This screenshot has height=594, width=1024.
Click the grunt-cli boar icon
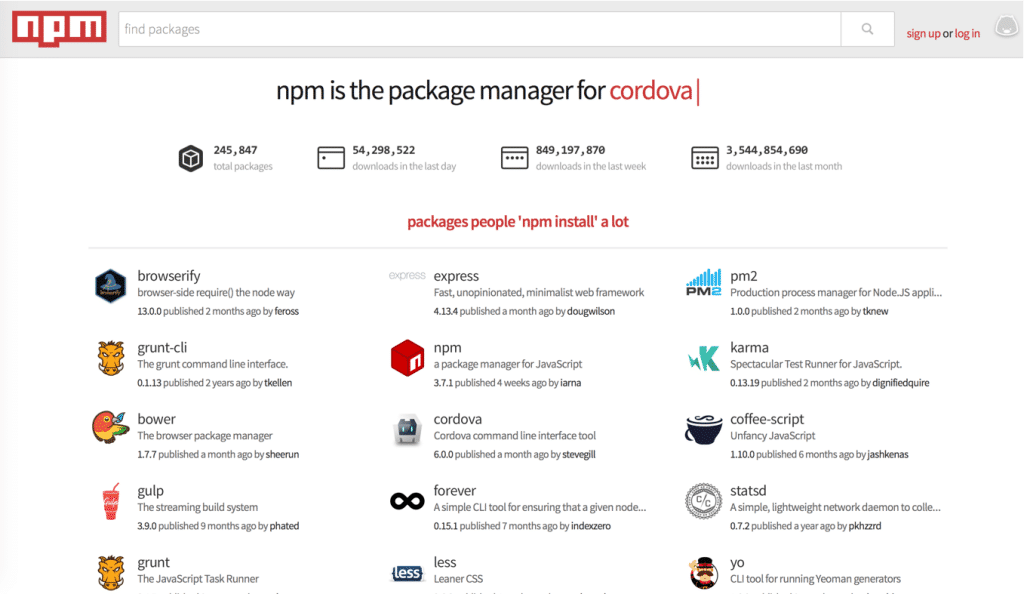110,358
